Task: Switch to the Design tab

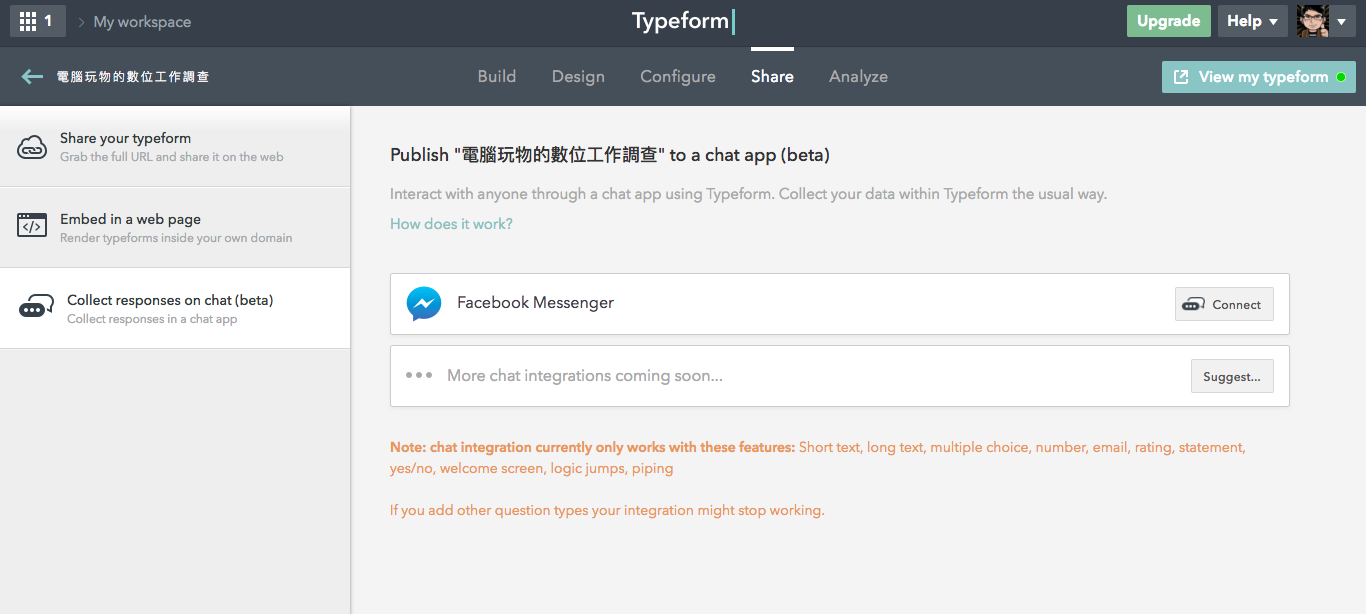Action: (x=578, y=76)
